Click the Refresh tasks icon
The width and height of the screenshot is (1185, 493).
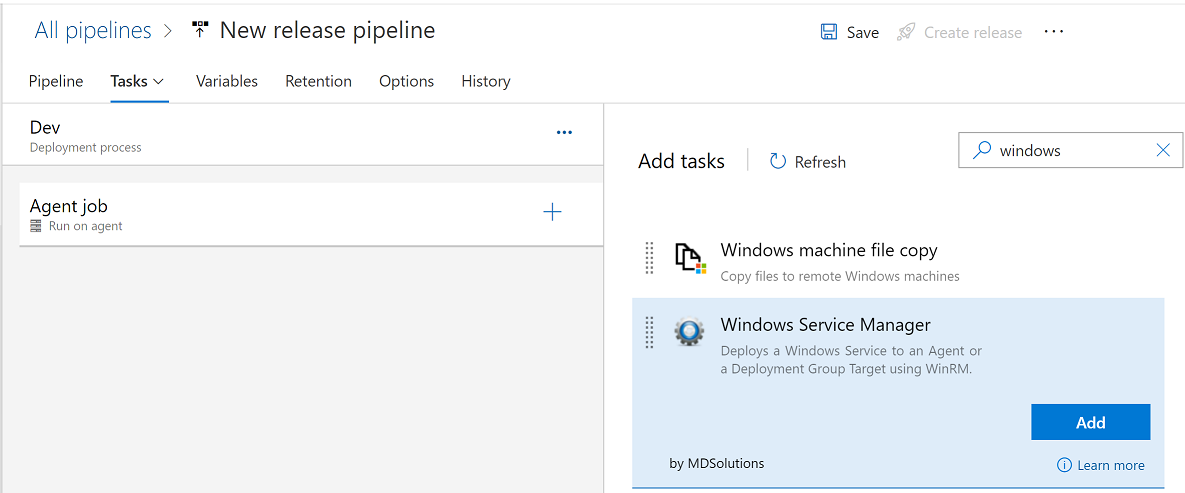click(778, 161)
